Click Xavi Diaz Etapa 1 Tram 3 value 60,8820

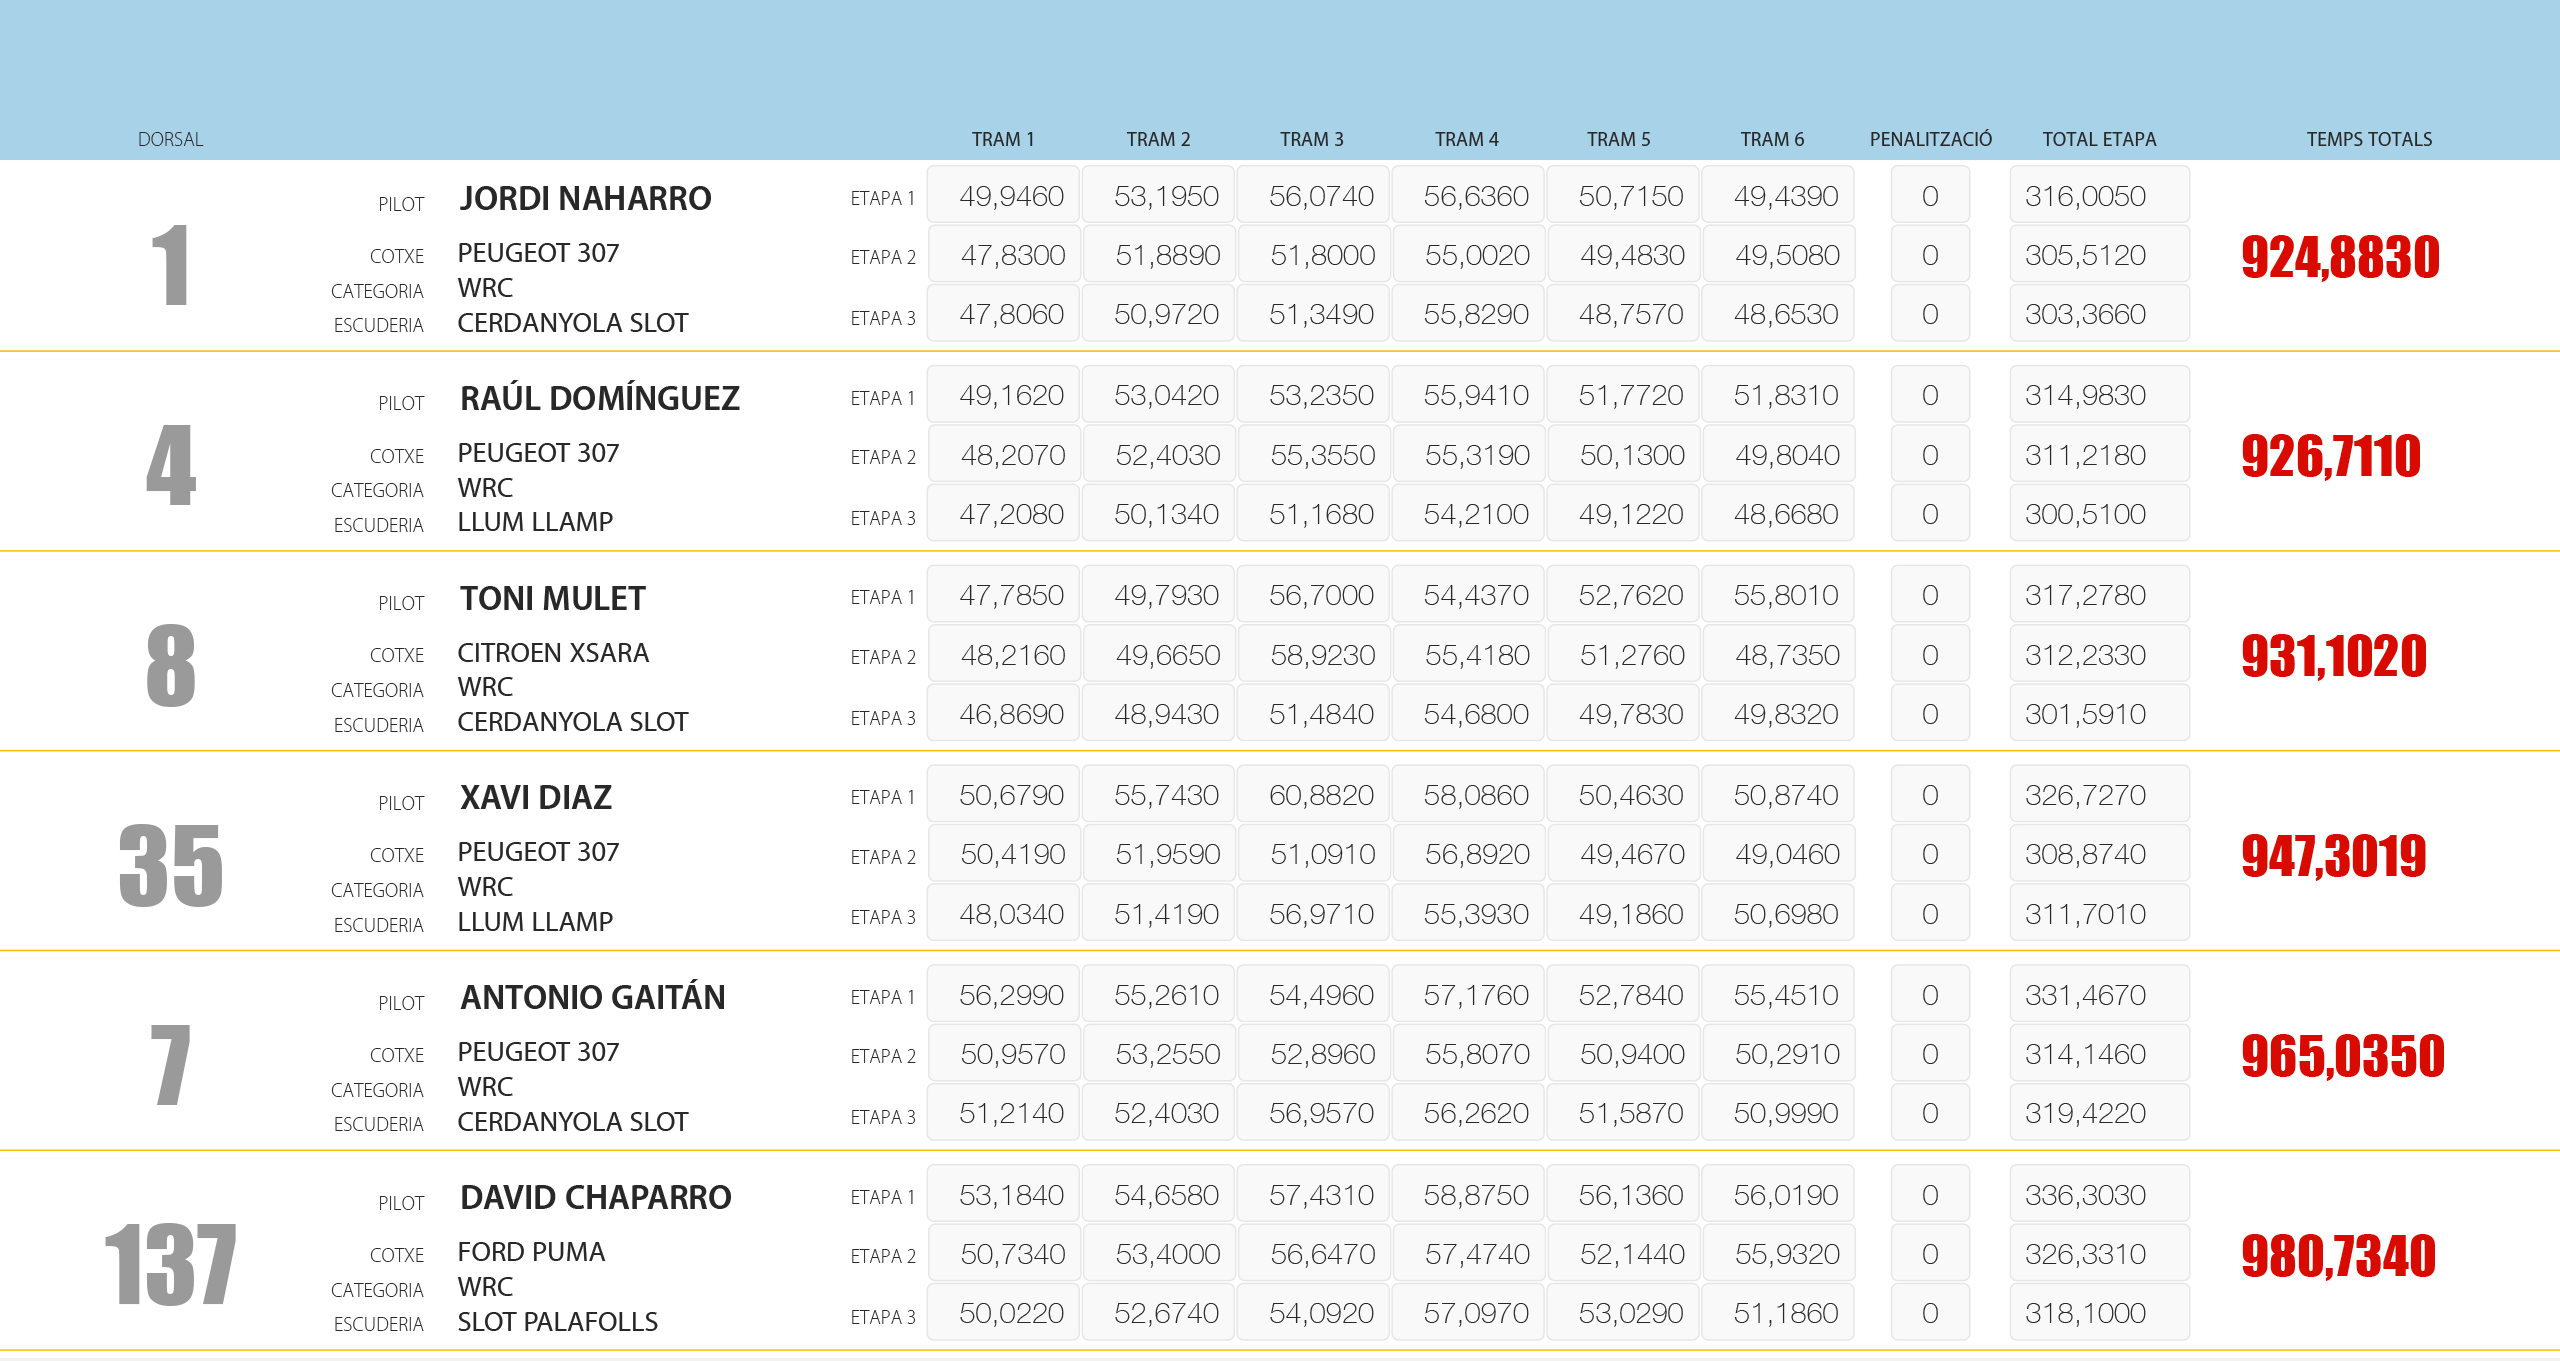click(x=1313, y=795)
